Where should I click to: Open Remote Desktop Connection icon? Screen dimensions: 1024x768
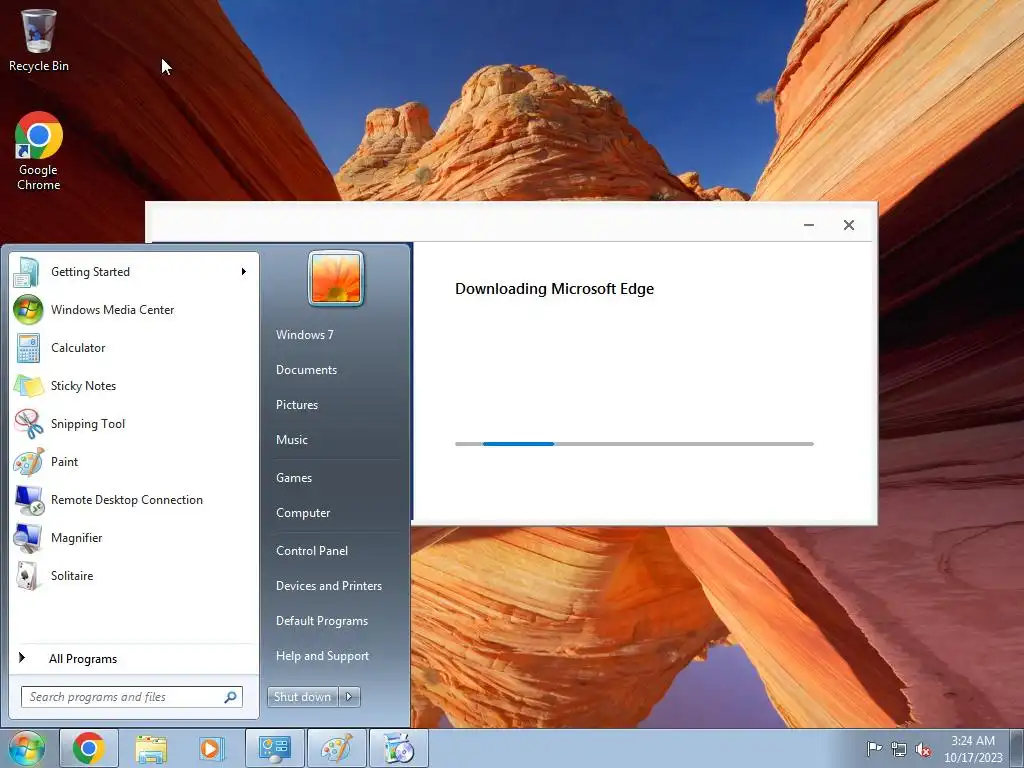pos(28,500)
